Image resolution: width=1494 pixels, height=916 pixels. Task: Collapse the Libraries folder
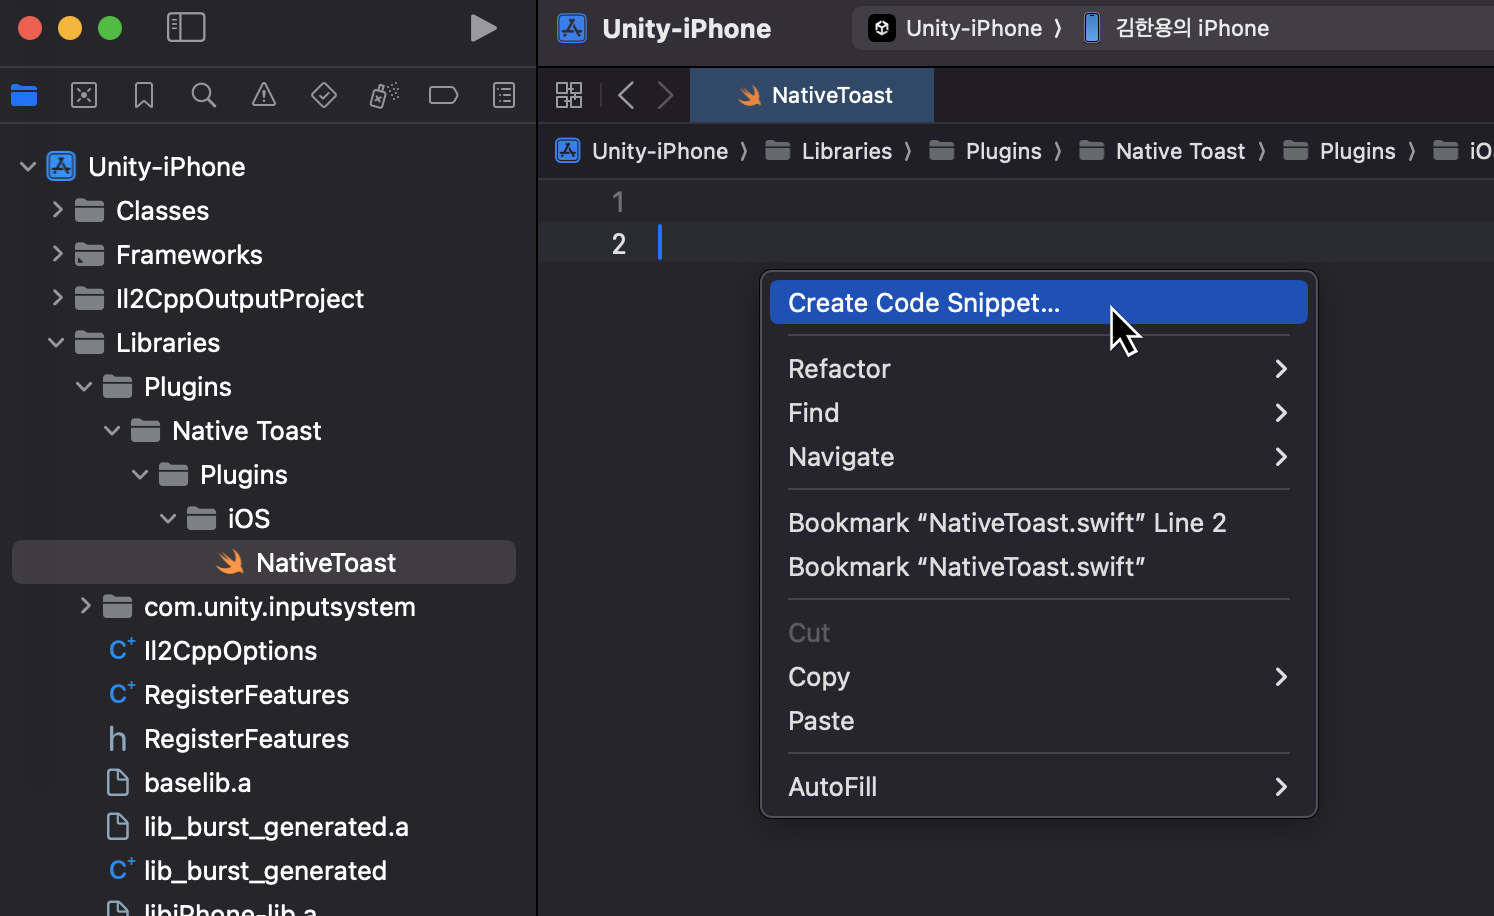(x=56, y=342)
